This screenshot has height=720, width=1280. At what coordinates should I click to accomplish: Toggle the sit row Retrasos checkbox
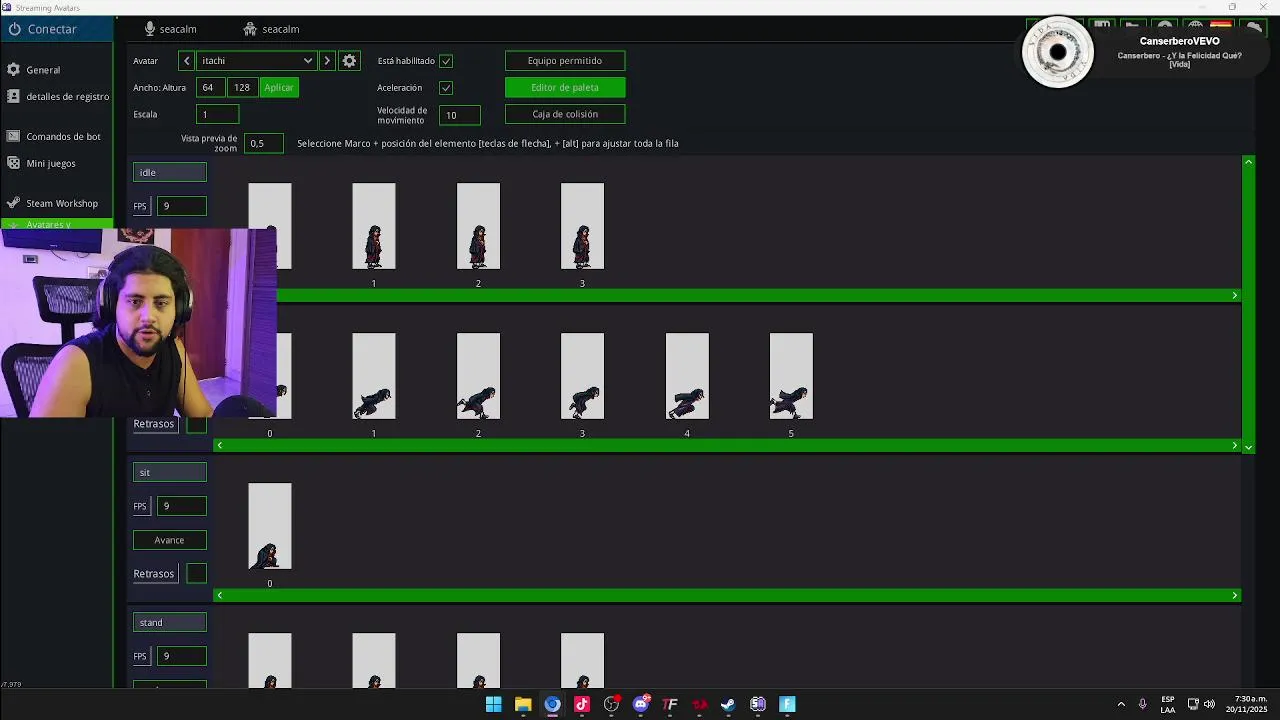(x=197, y=574)
